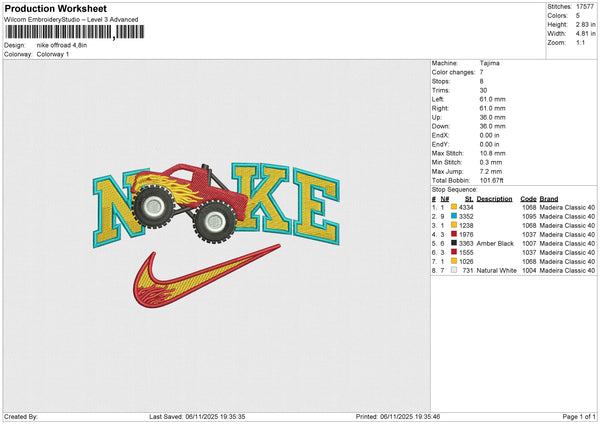Viewport: 600px width, 424px height.
Task: Select the yellow 4334 thread swatch
Action: (x=454, y=207)
